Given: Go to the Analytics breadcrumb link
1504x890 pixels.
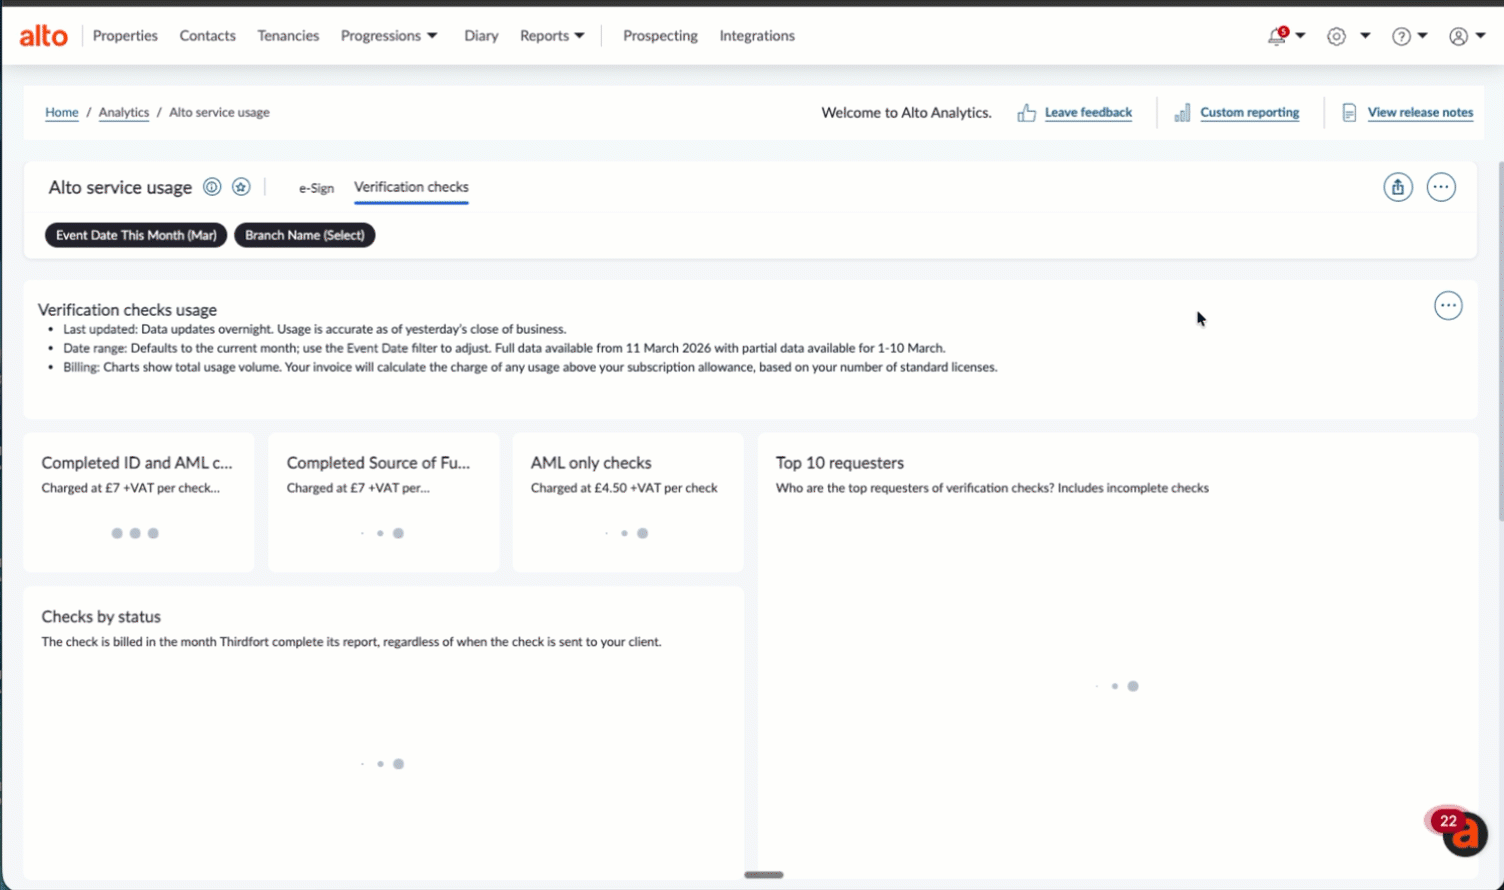Looking at the screenshot, I should [x=124, y=113].
